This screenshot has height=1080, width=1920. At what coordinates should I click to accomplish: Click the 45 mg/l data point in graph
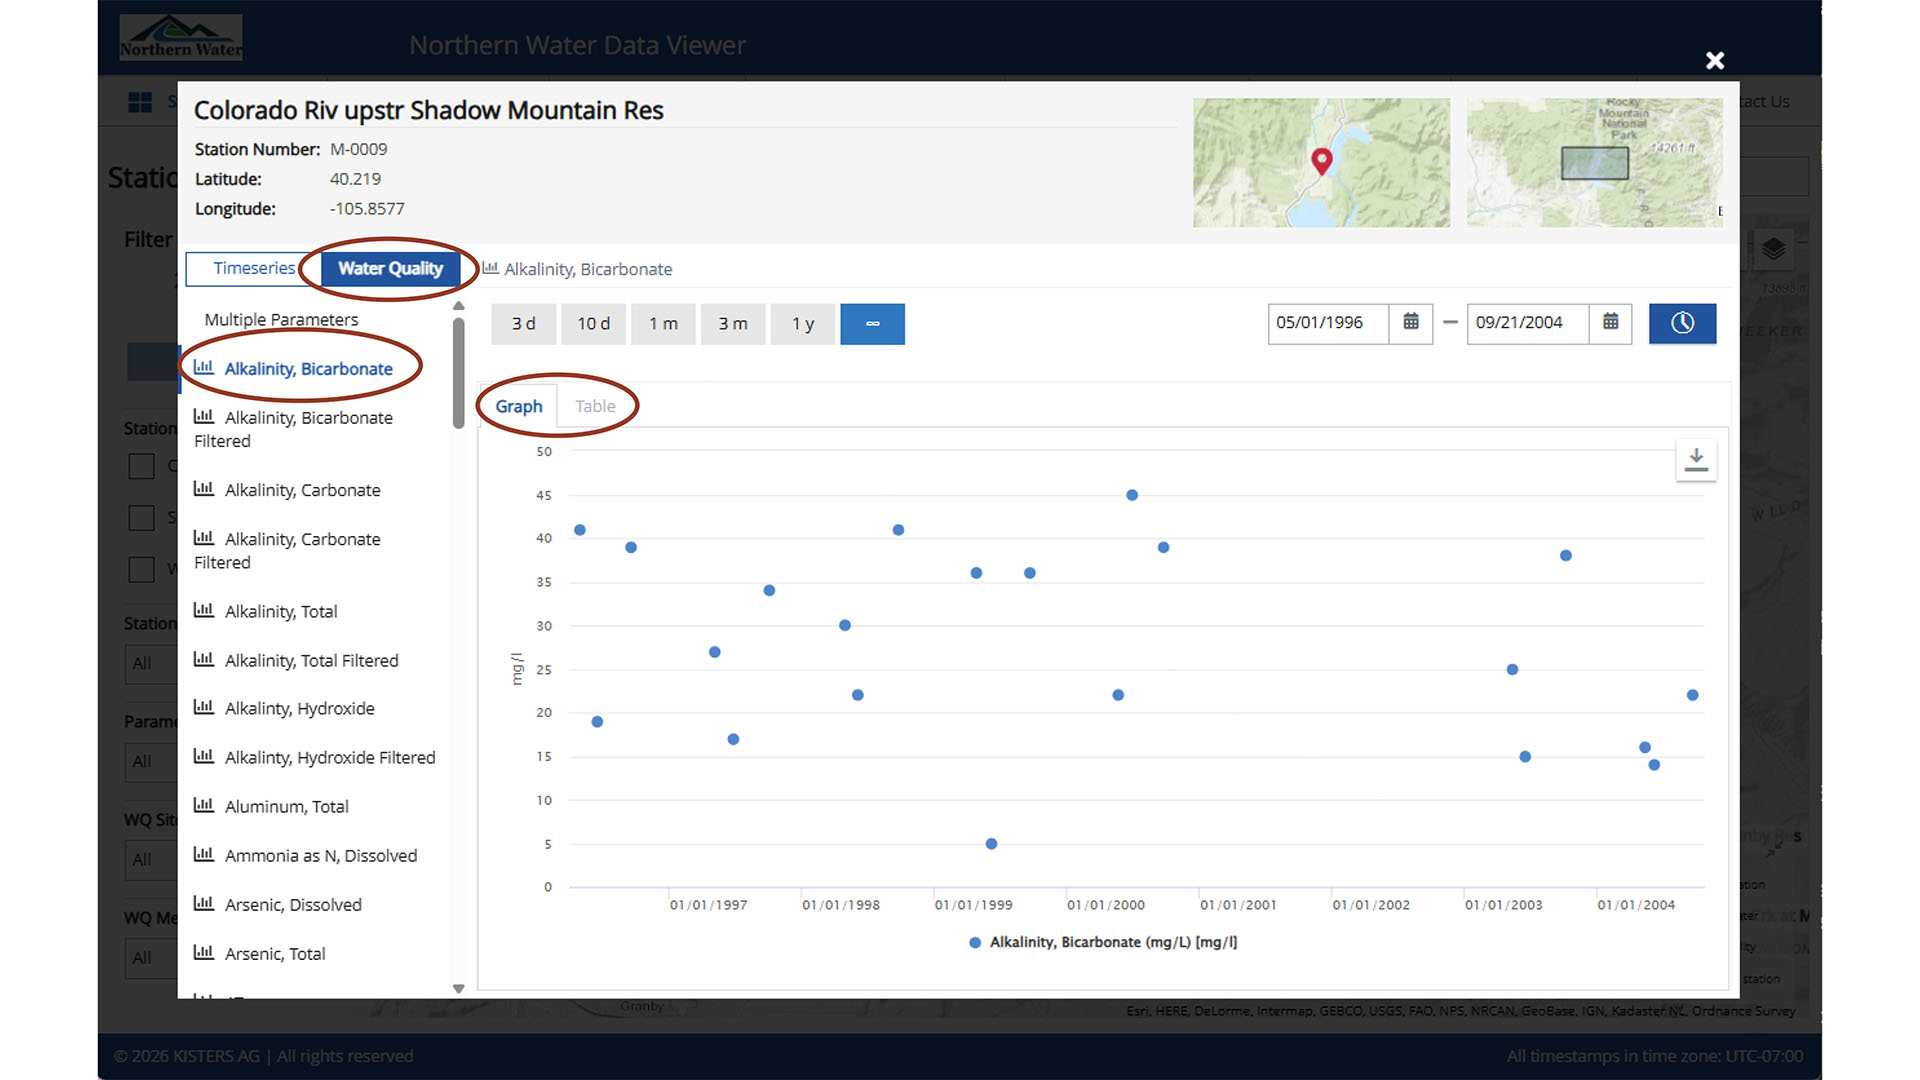tap(1132, 495)
